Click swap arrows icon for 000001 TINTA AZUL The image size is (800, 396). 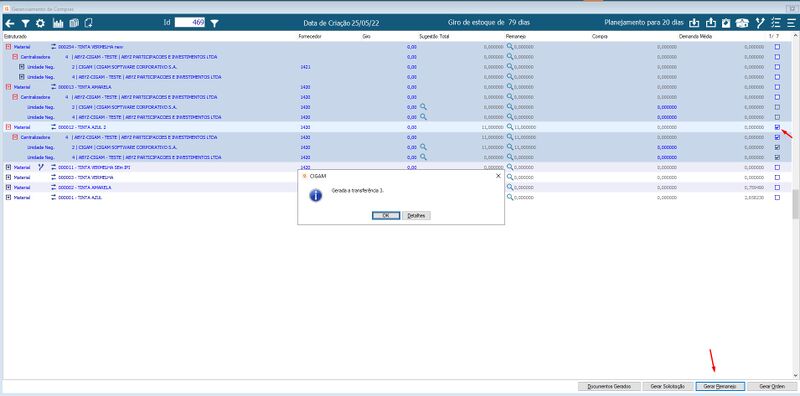click(x=54, y=197)
